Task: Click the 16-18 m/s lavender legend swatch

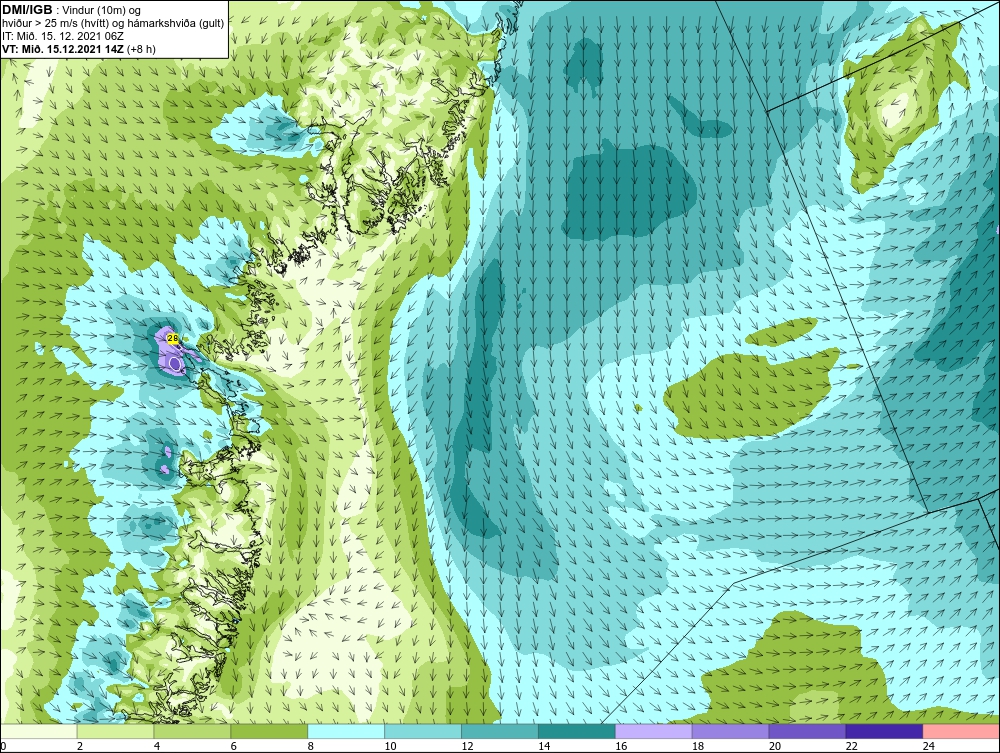Action: point(654,731)
